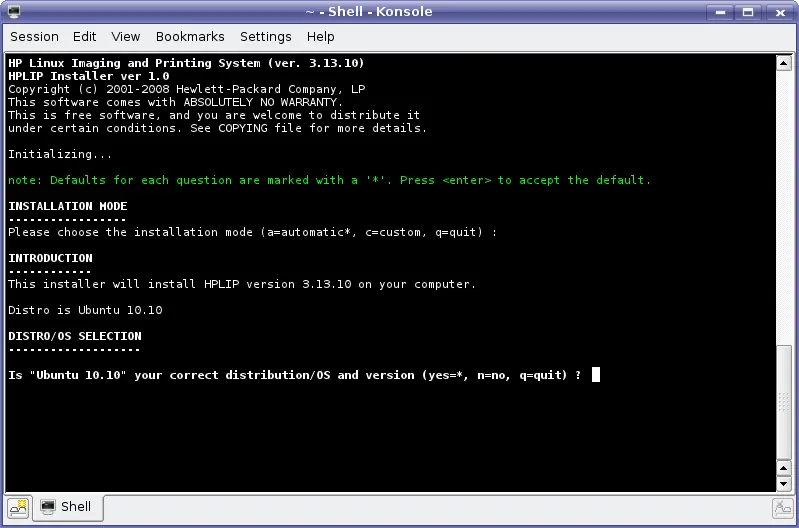Screen dimensions: 799x528
Task: Open the Edit menu
Action: pos(84,37)
